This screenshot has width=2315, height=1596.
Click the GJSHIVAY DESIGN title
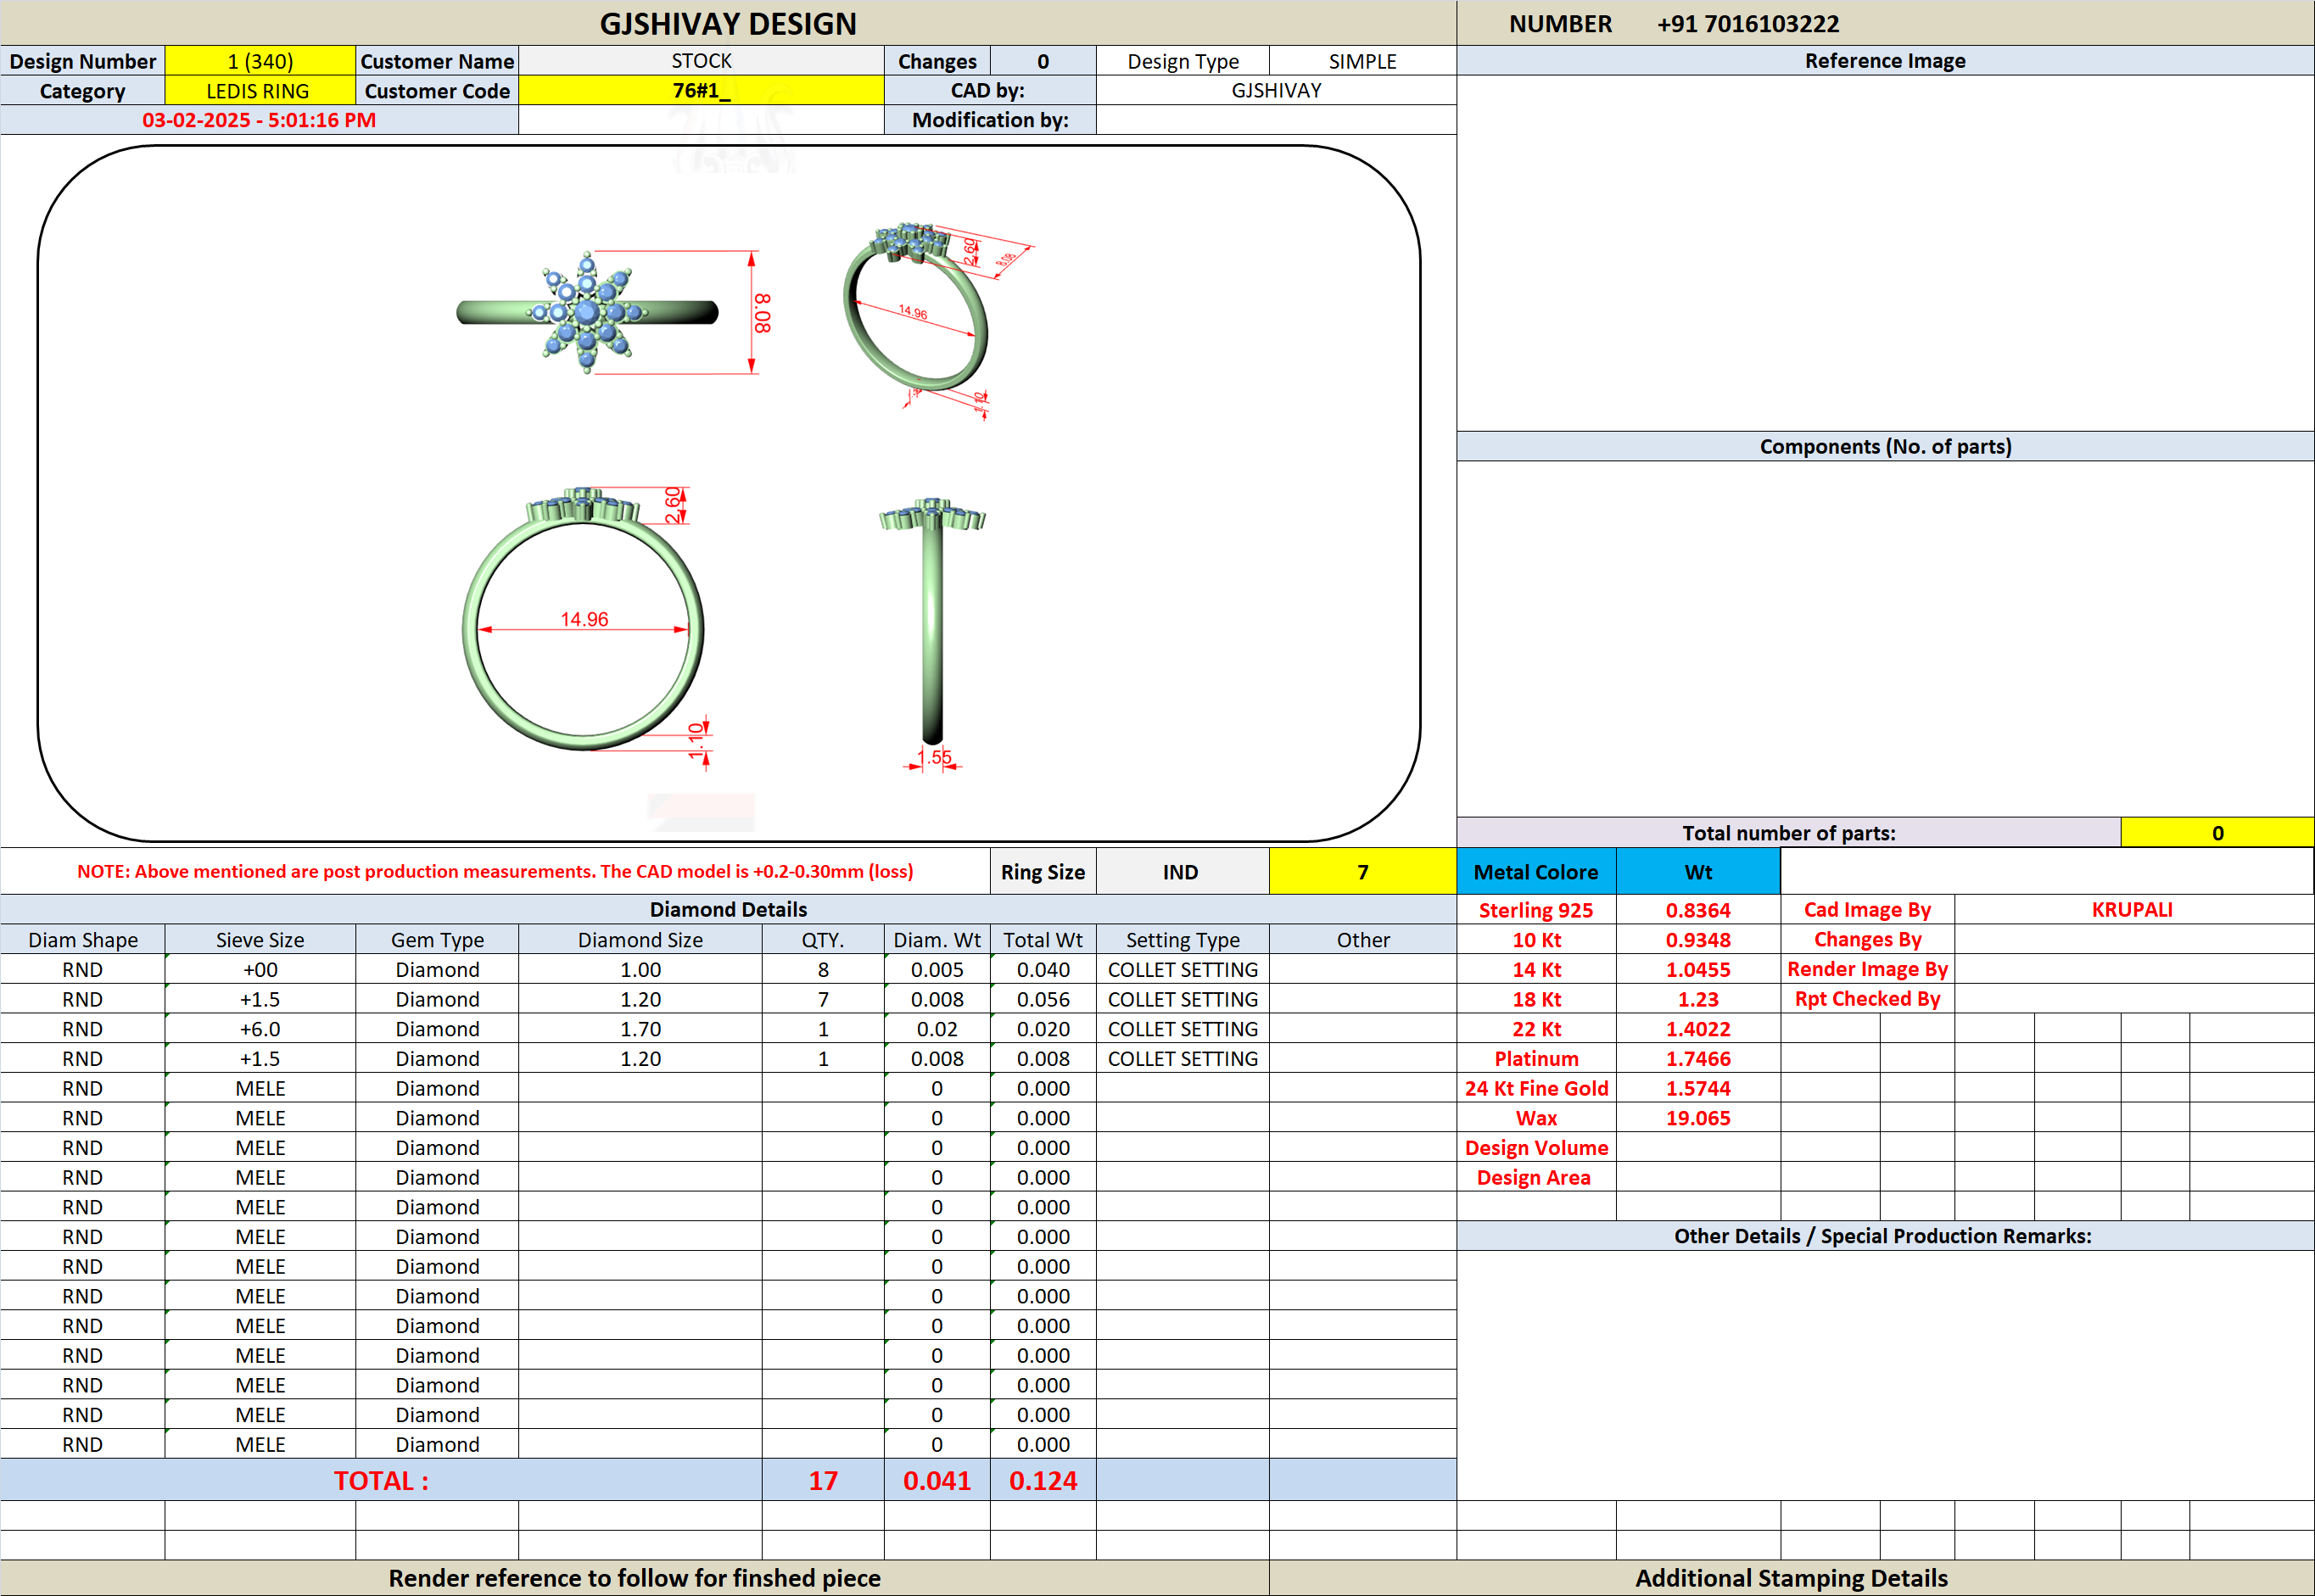[x=728, y=23]
